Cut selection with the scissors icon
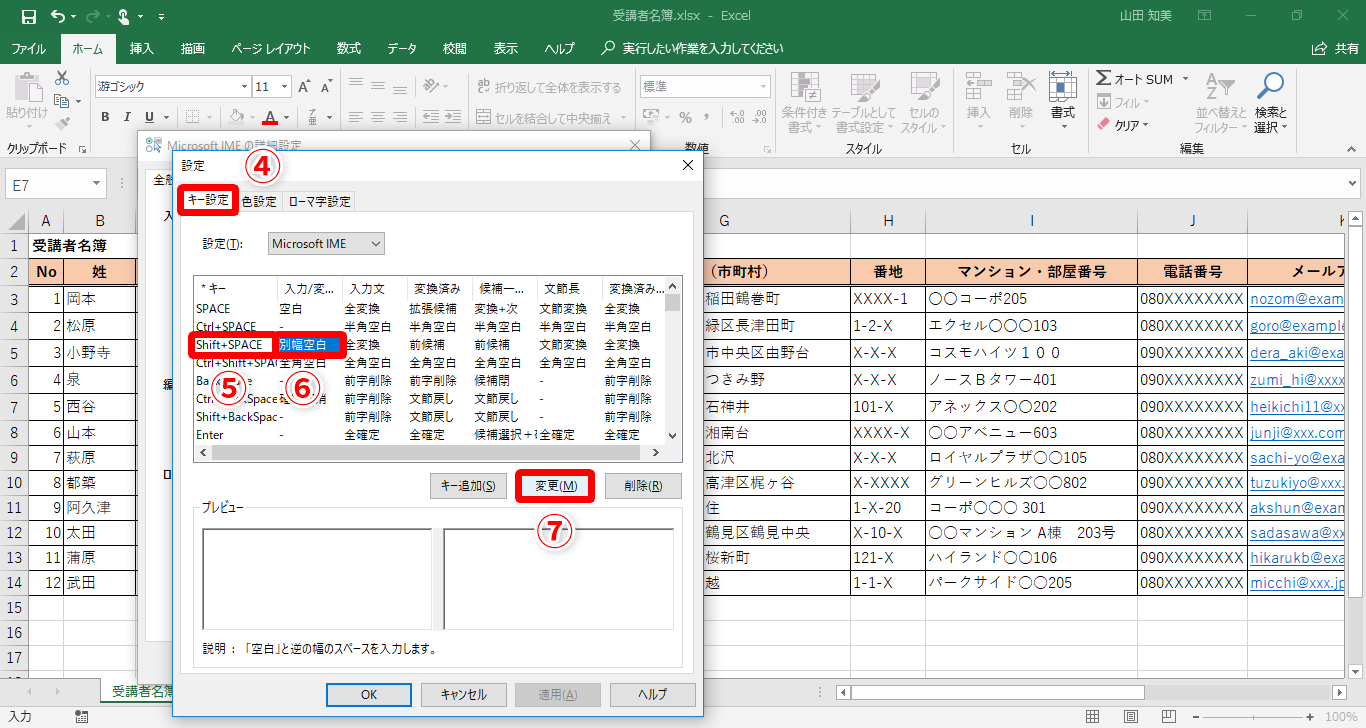 click(62, 78)
